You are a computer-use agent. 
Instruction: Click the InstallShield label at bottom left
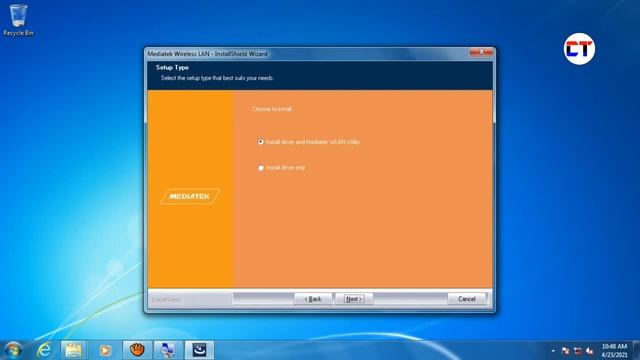(x=166, y=300)
